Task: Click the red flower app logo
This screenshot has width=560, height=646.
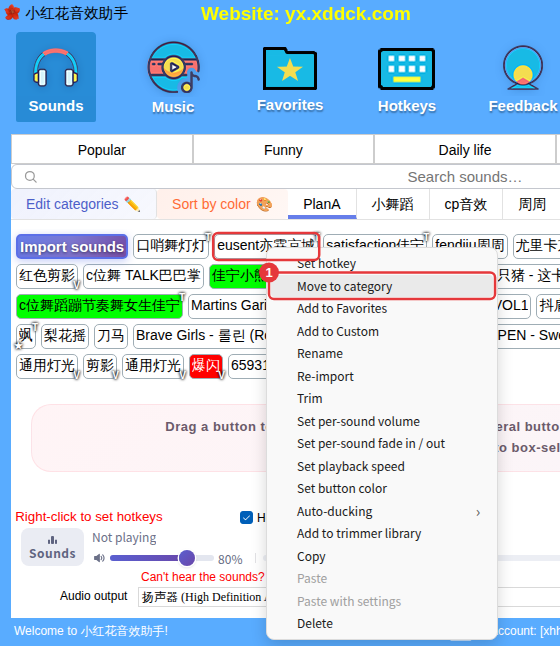Action: (x=12, y=13)
